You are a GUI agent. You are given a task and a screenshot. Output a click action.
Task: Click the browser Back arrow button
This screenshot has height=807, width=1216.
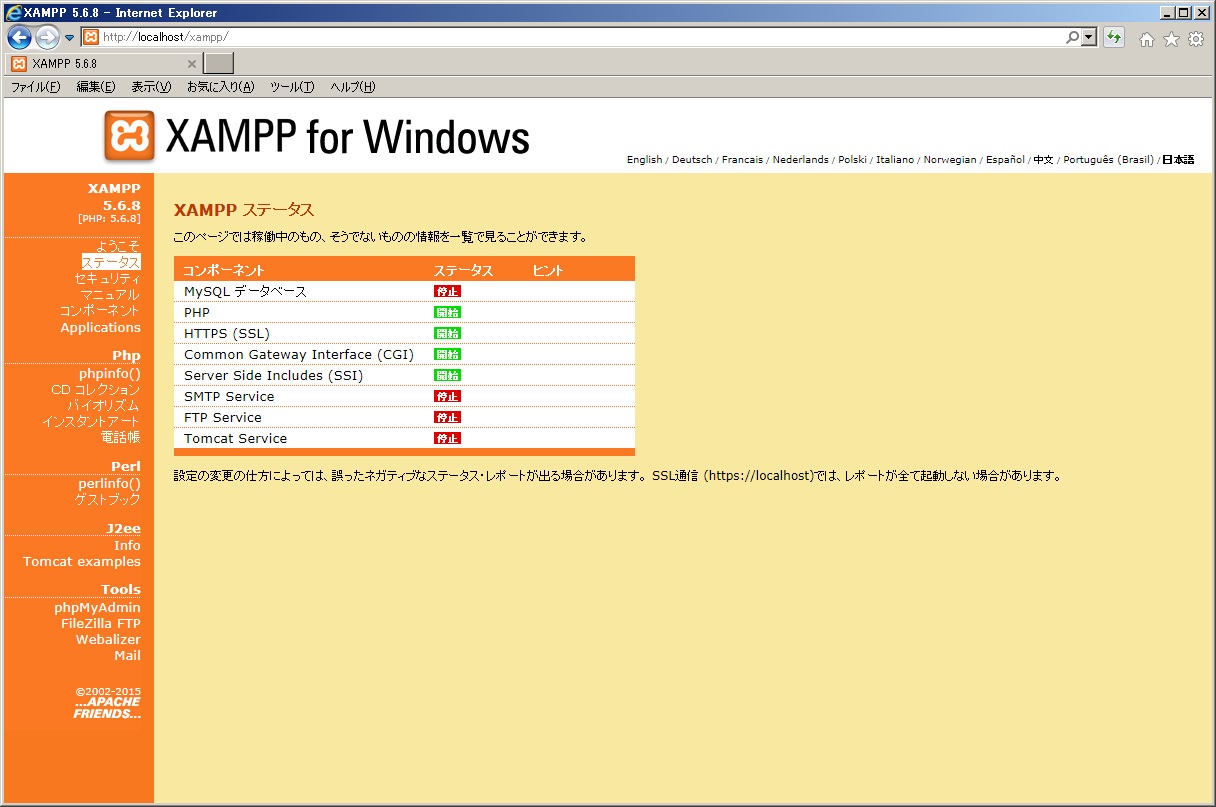pyautogui.click(x=19, y=38)
